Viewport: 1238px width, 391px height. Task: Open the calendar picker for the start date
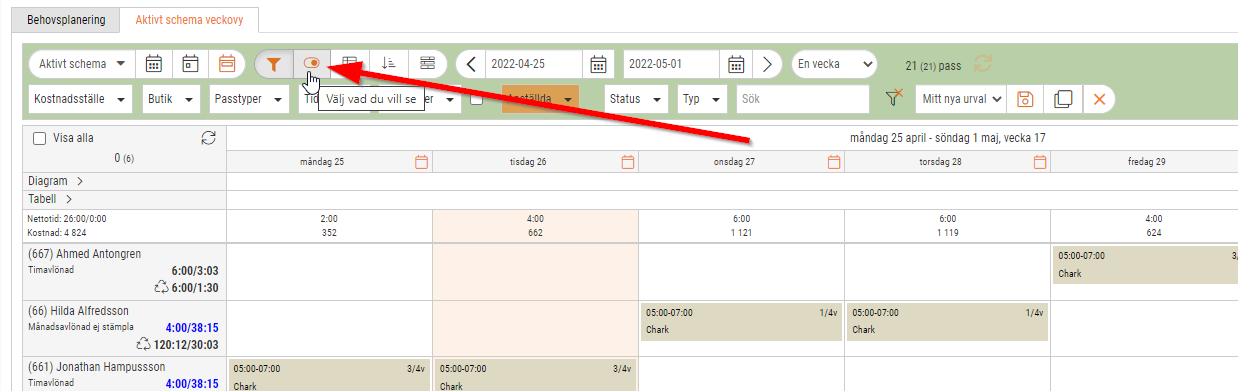pos(598,64)
